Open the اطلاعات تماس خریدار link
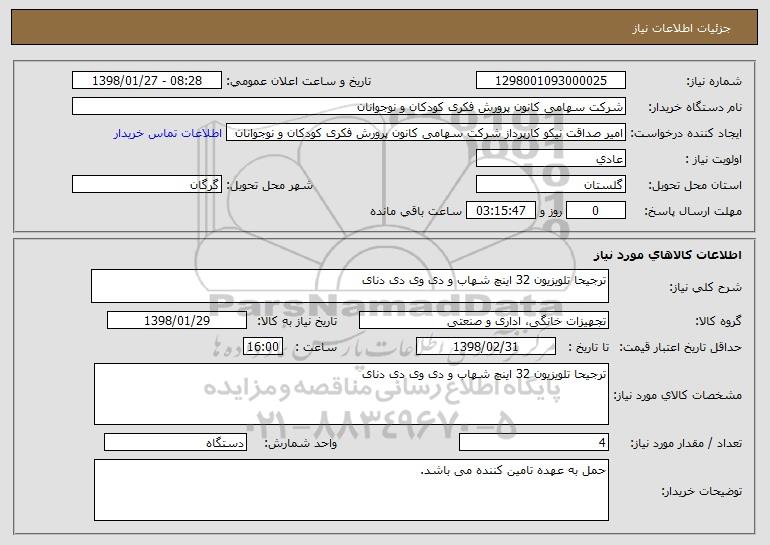 click(167, 133)
